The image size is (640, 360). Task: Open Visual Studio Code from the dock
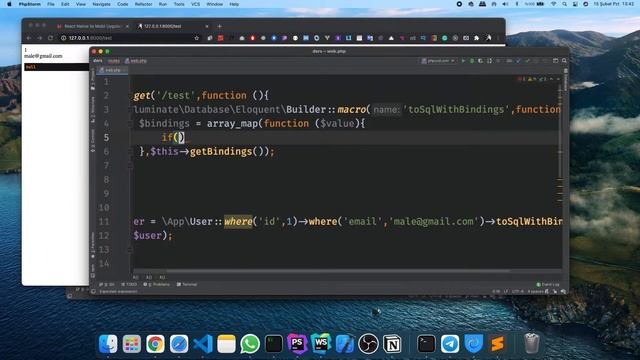click(203, 344)
